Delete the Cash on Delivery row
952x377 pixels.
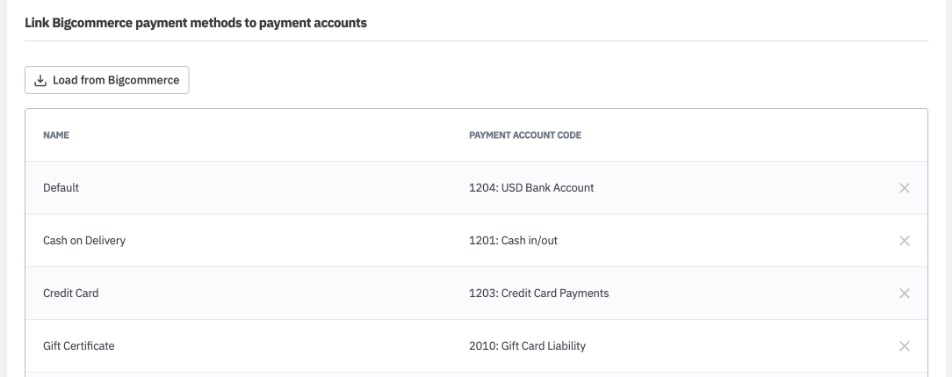tap(904, 240)
